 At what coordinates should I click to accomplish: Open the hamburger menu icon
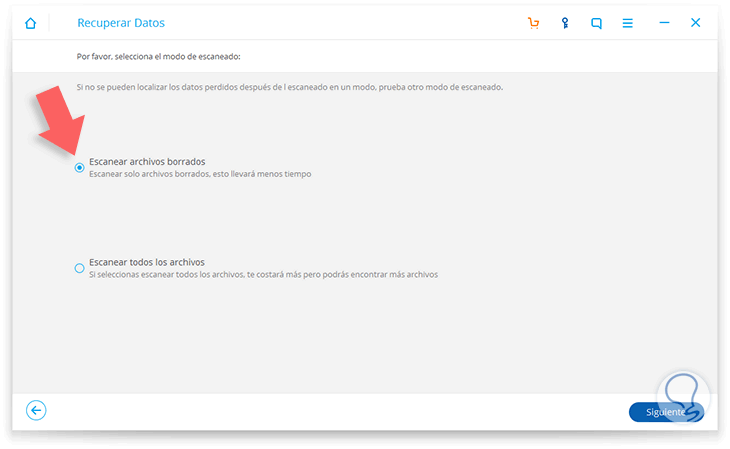pos(628,23)
